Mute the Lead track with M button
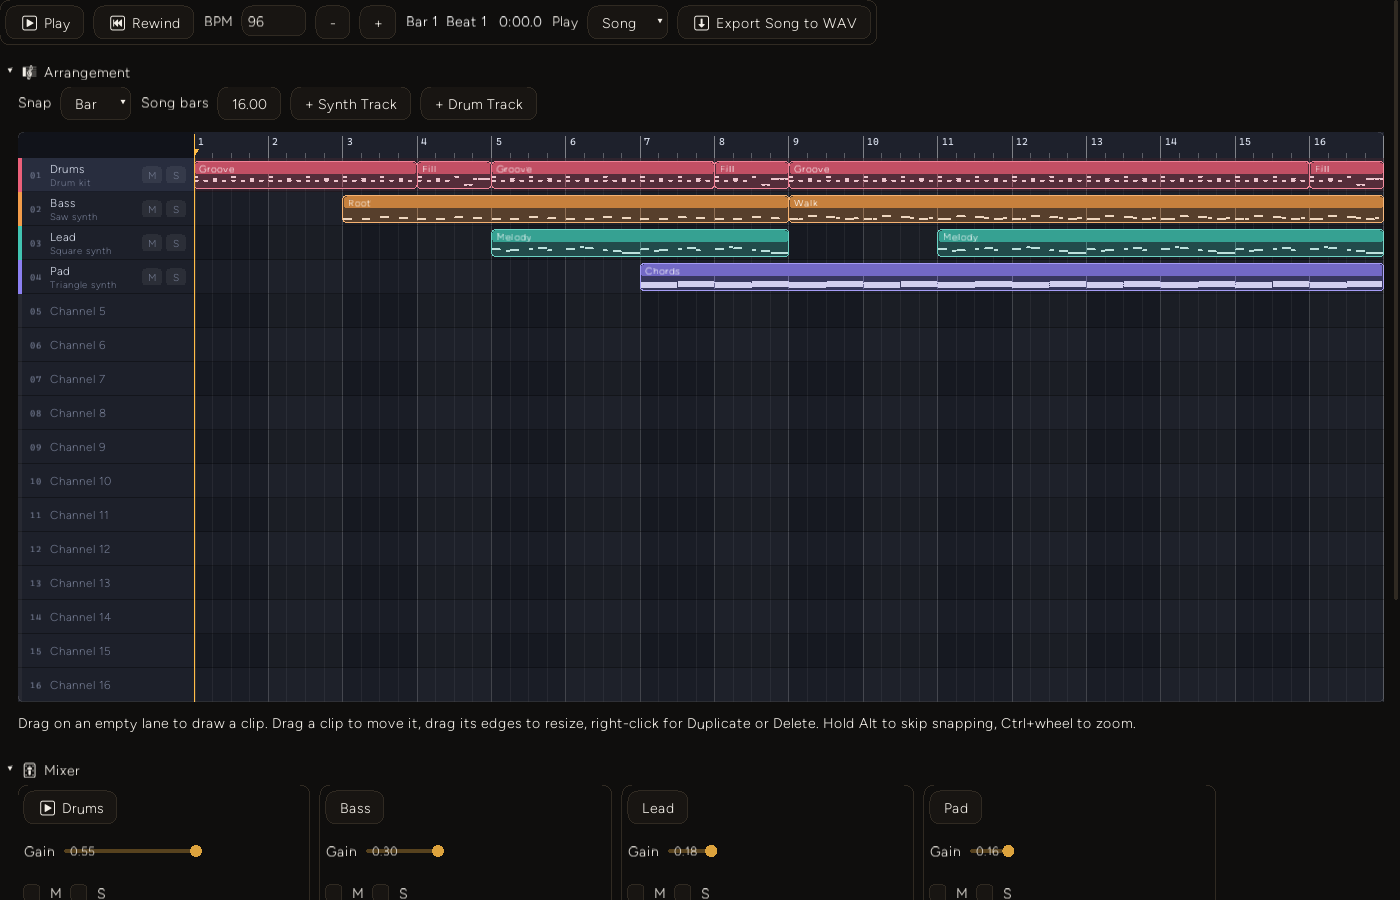The height and width of the screenshot is (900, 1400). (152, 243)
